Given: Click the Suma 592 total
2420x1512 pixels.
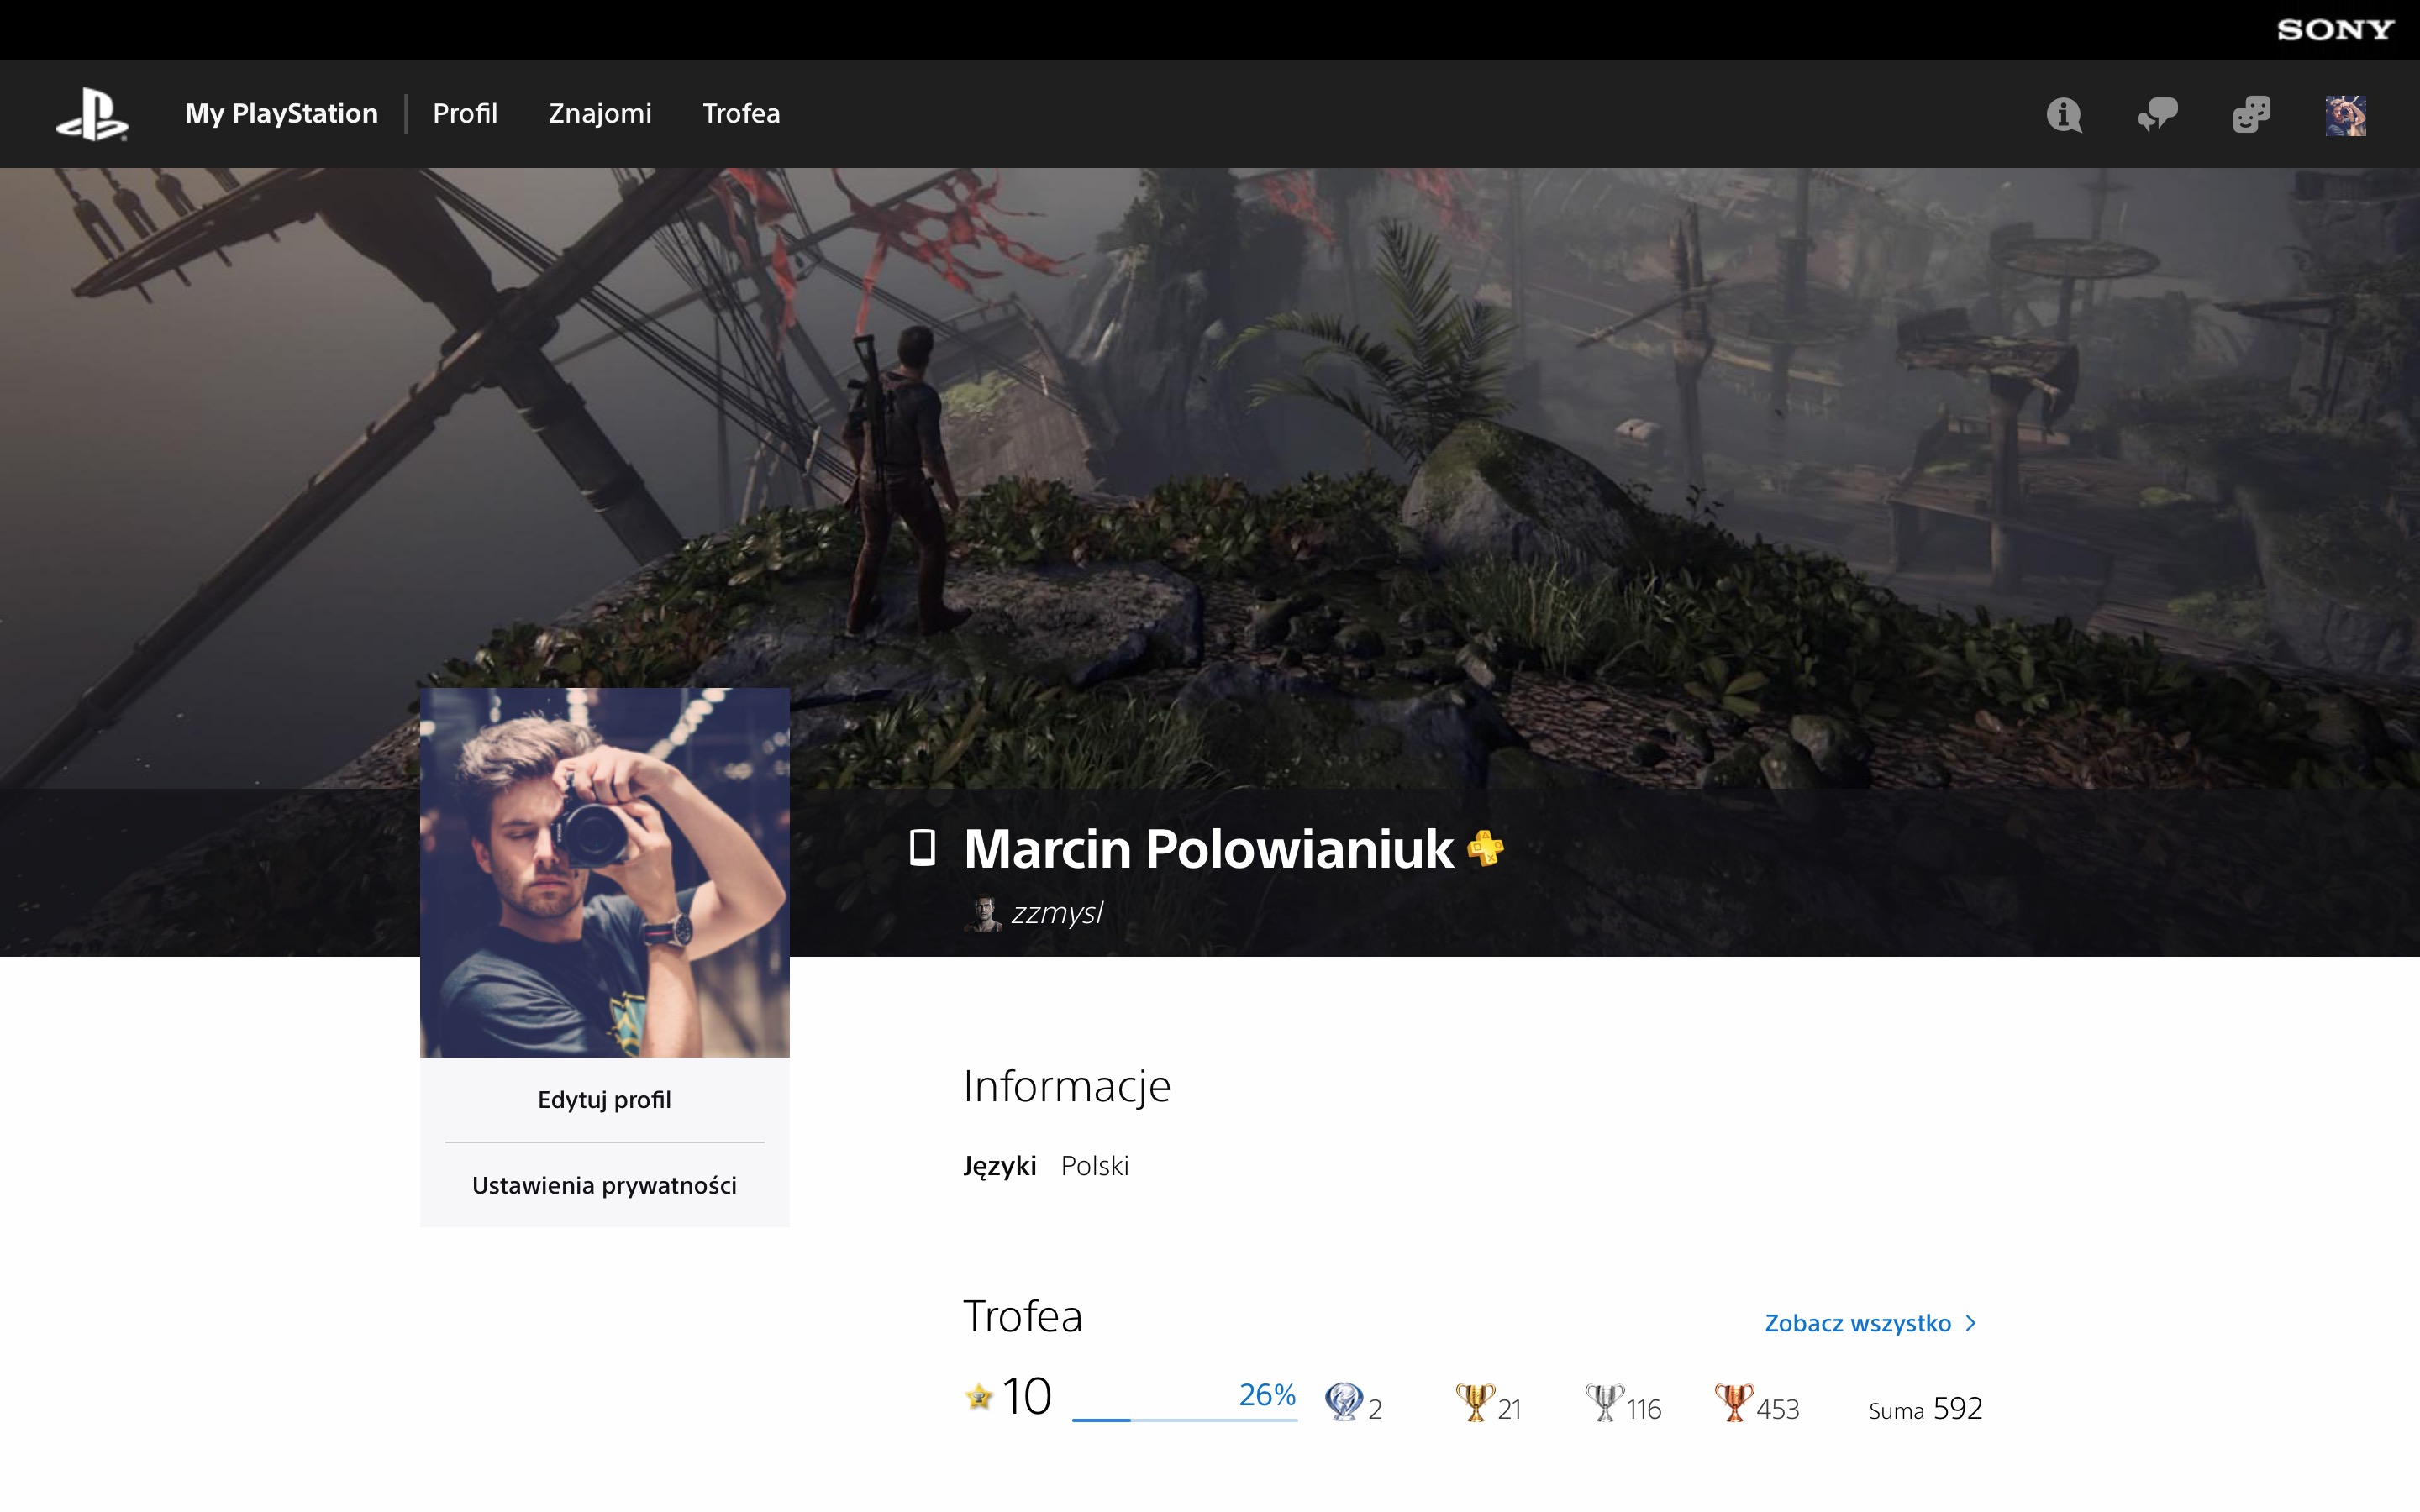Looking at the screenshot, I should click(1925, 1408).
